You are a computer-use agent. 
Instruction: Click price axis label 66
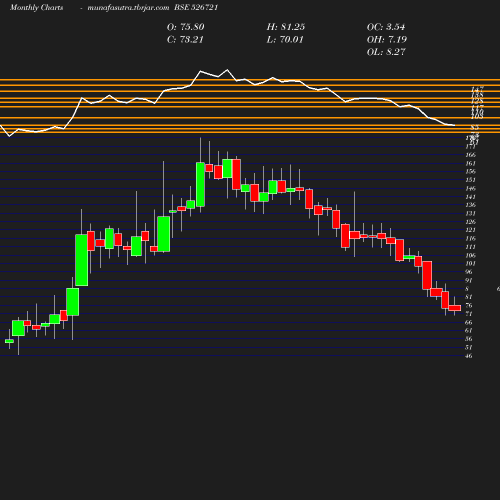(469, 322)
